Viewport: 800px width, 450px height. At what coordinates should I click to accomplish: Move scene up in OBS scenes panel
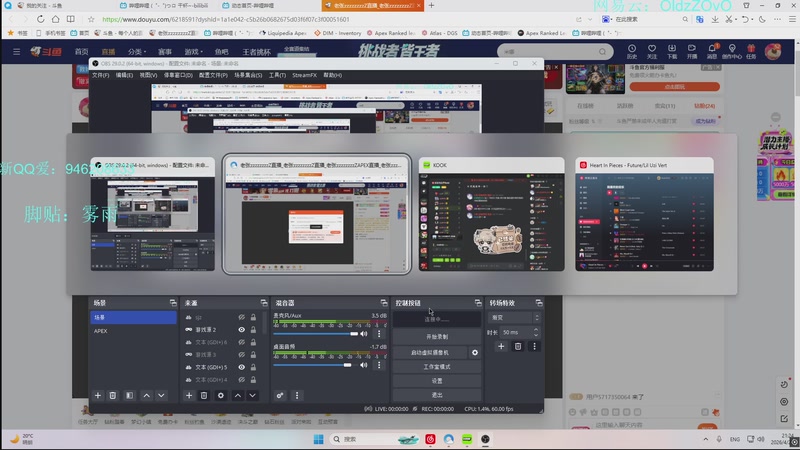146,395
